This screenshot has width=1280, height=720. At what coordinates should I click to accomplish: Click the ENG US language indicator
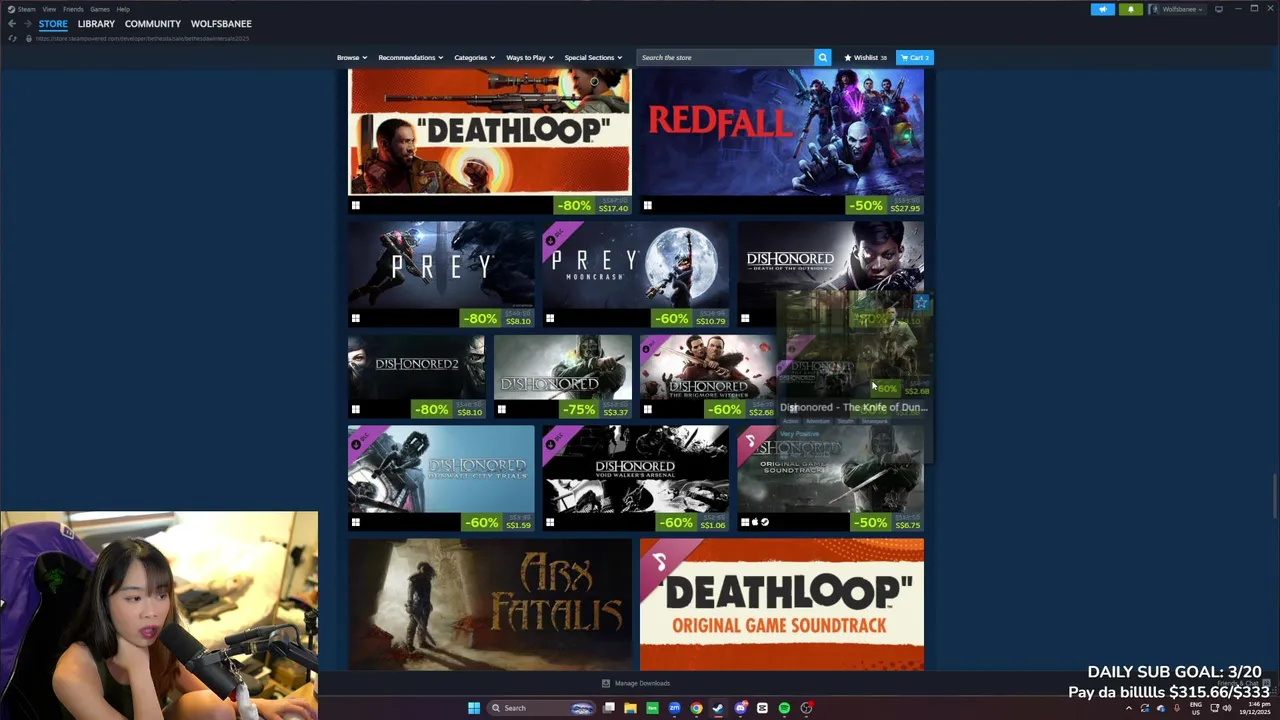pyautogui.click(x=1196, y=708)
